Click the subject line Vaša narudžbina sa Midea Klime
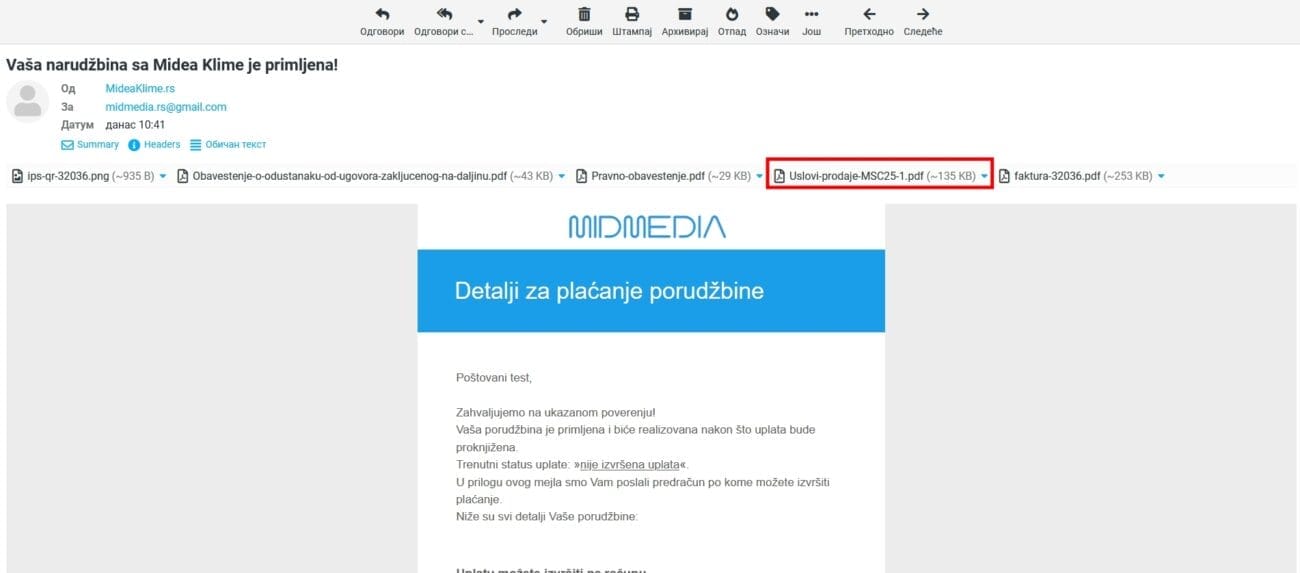This screenshot has width=1300, height=573. (x=172, y=65)
